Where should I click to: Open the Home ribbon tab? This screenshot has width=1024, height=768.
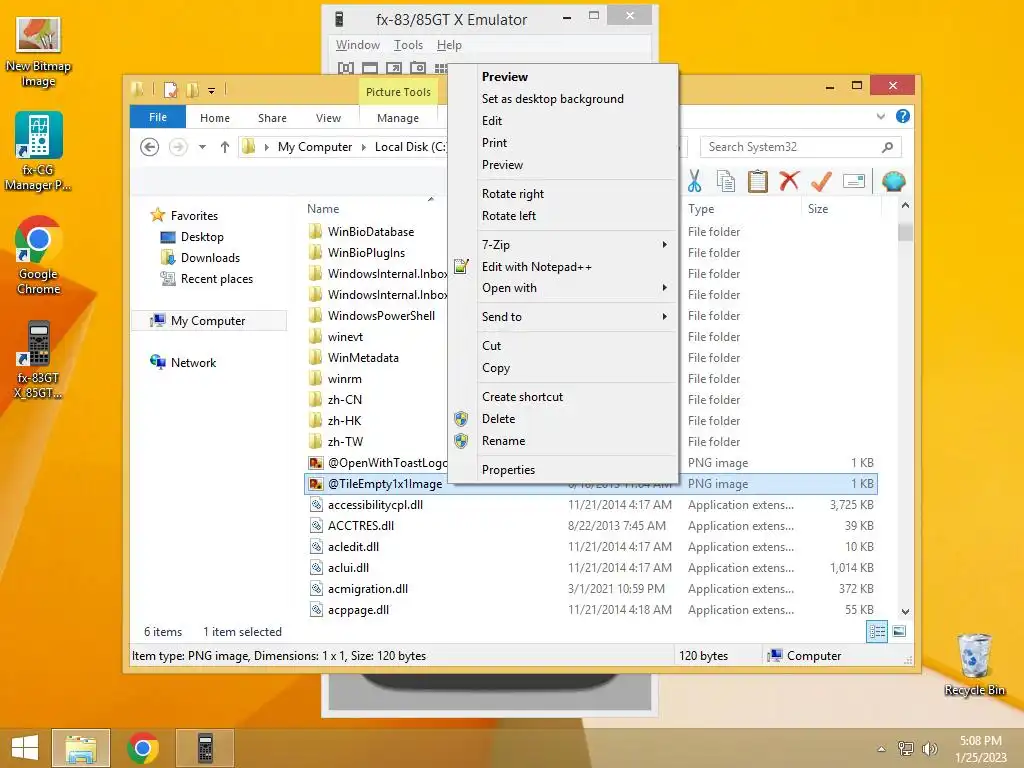pyautogui.click(x=215, y=118)
